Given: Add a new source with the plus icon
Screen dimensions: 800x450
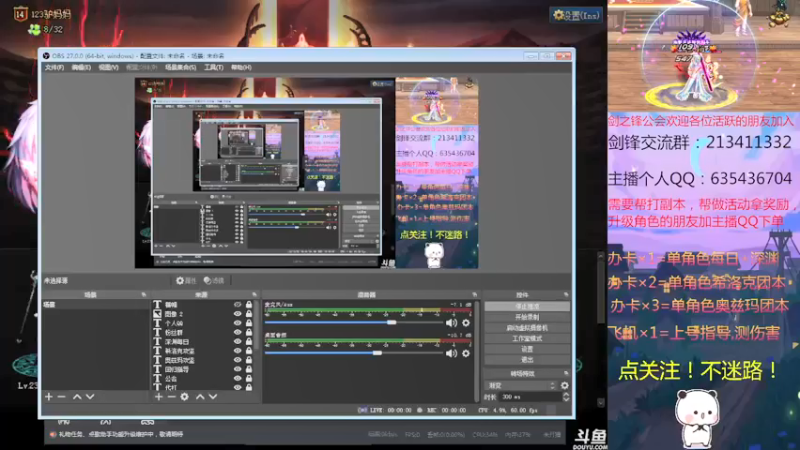Looking at the screenshot, I should pyautogui.click(x=159, y=396).
